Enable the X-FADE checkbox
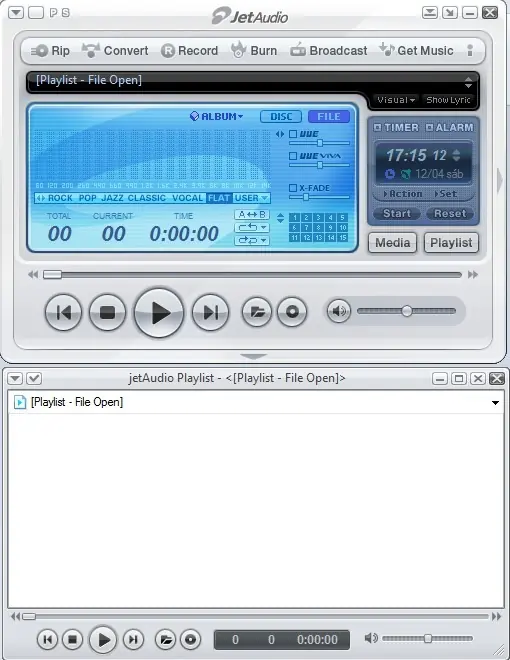This screenshot has height=660, width=510. pos(293,188)
